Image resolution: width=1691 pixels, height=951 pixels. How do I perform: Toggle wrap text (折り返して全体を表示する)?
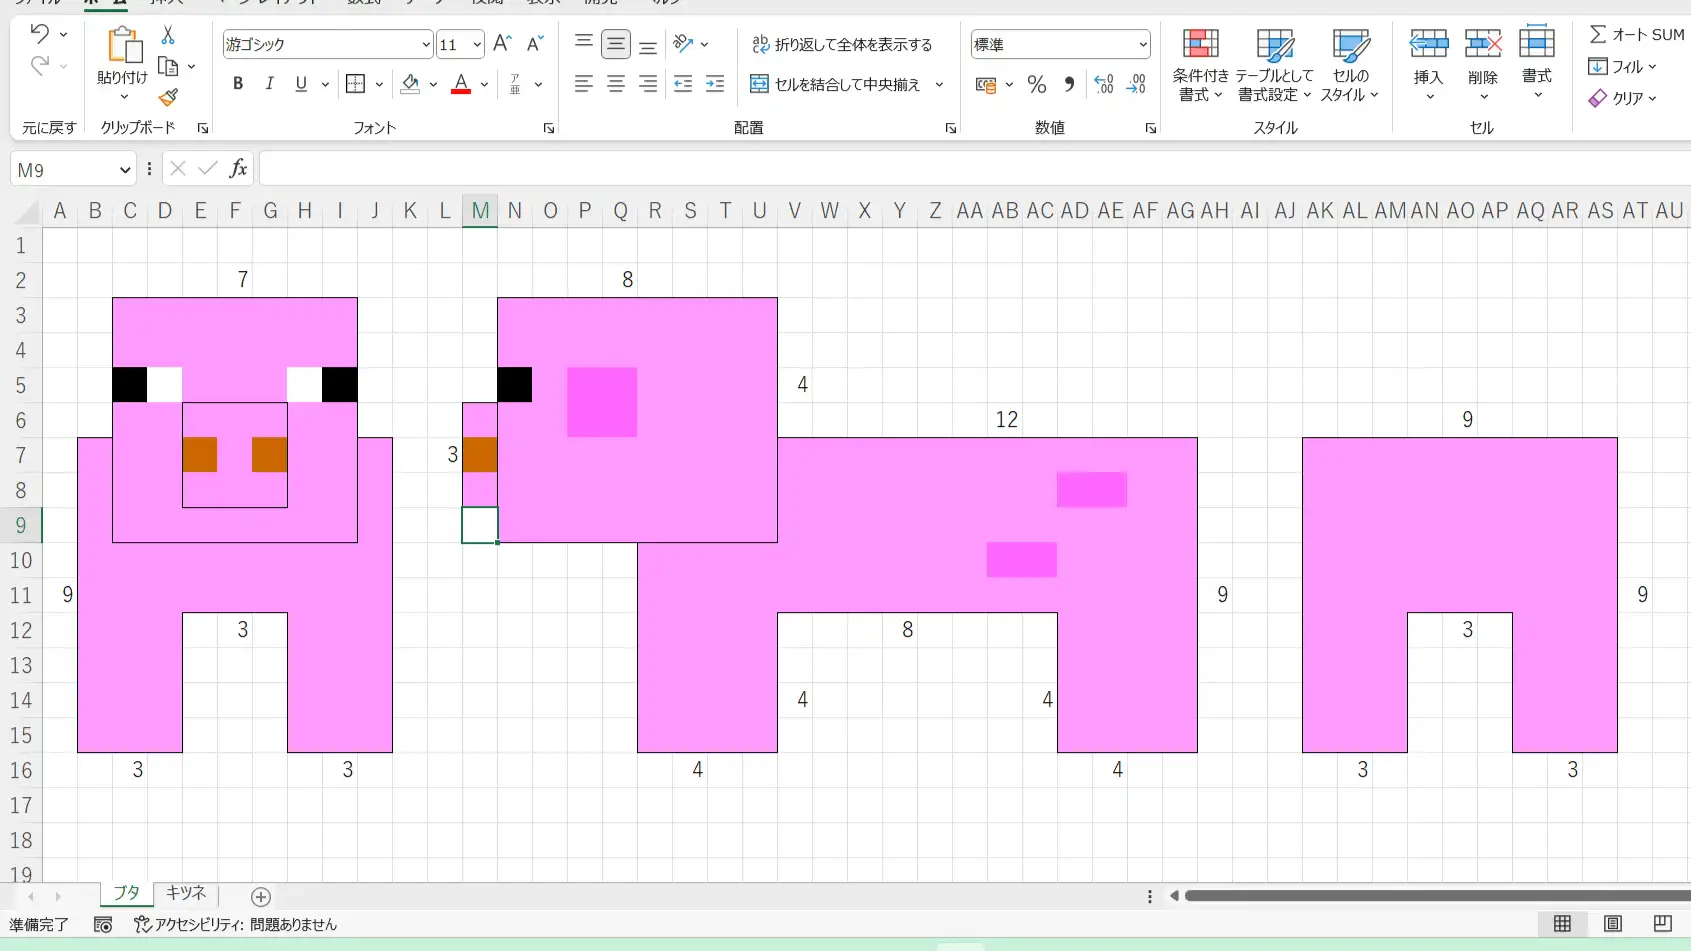pyautogui.click(x=842, y=44)
